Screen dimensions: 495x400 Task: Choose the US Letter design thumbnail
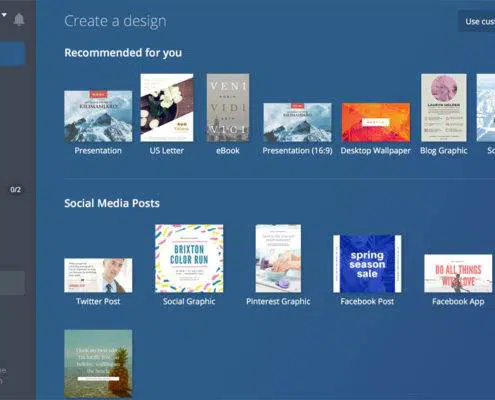[x=167, y=108]
